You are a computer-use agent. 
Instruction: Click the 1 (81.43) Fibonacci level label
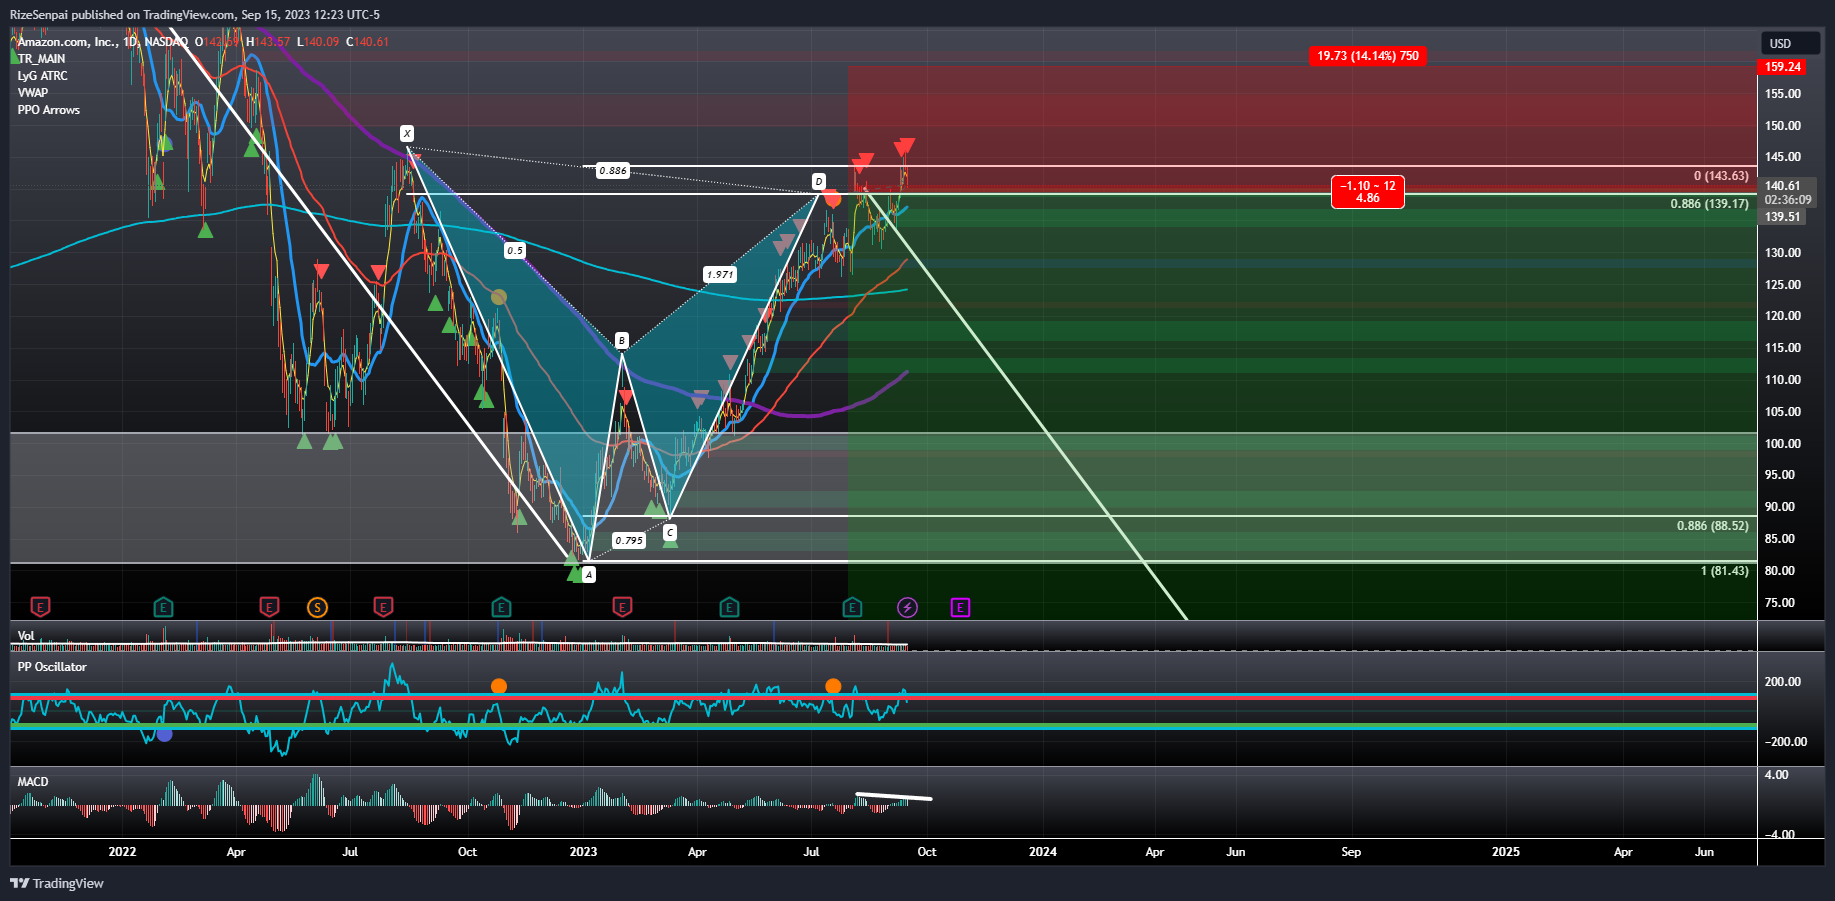coord(1725,571)
